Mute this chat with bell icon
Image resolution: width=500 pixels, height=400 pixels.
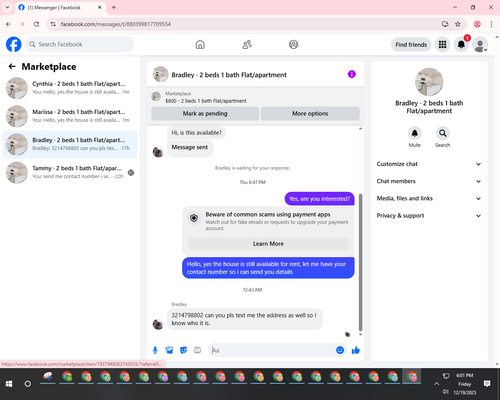(414, 133)
